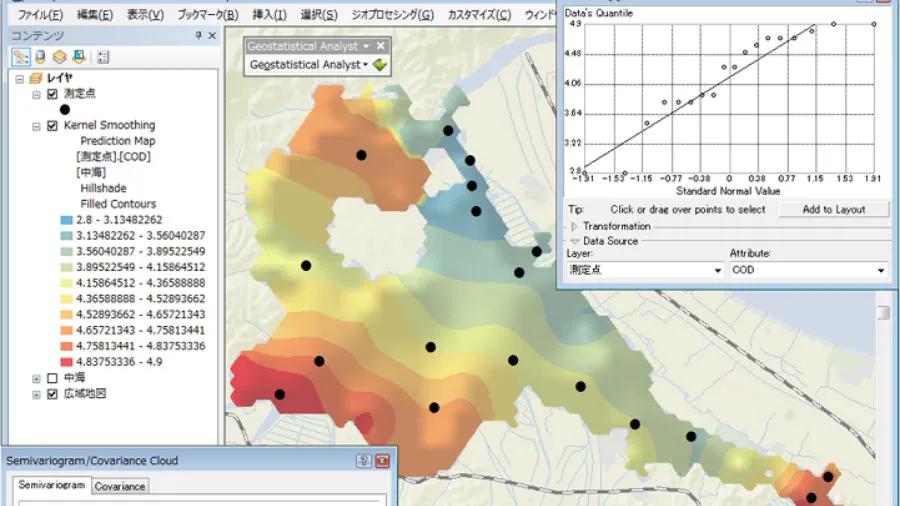
Task: Click the black point symbol of 測定点
Action: (x=65, y=109)
